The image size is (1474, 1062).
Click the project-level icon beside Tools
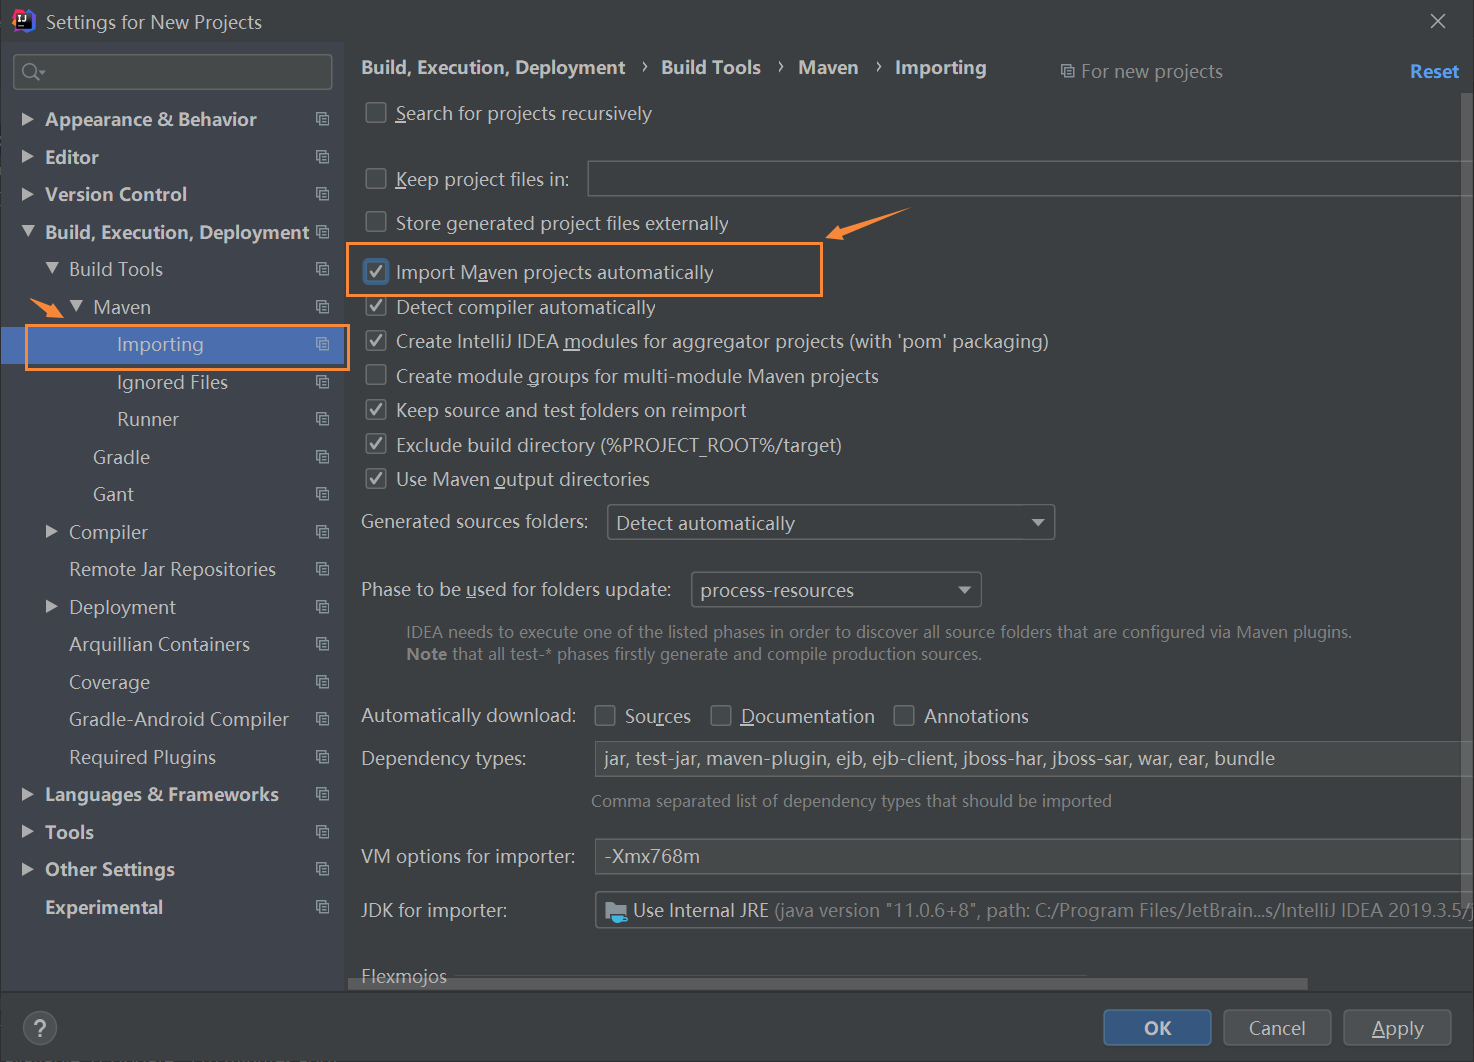click(322, 832)
